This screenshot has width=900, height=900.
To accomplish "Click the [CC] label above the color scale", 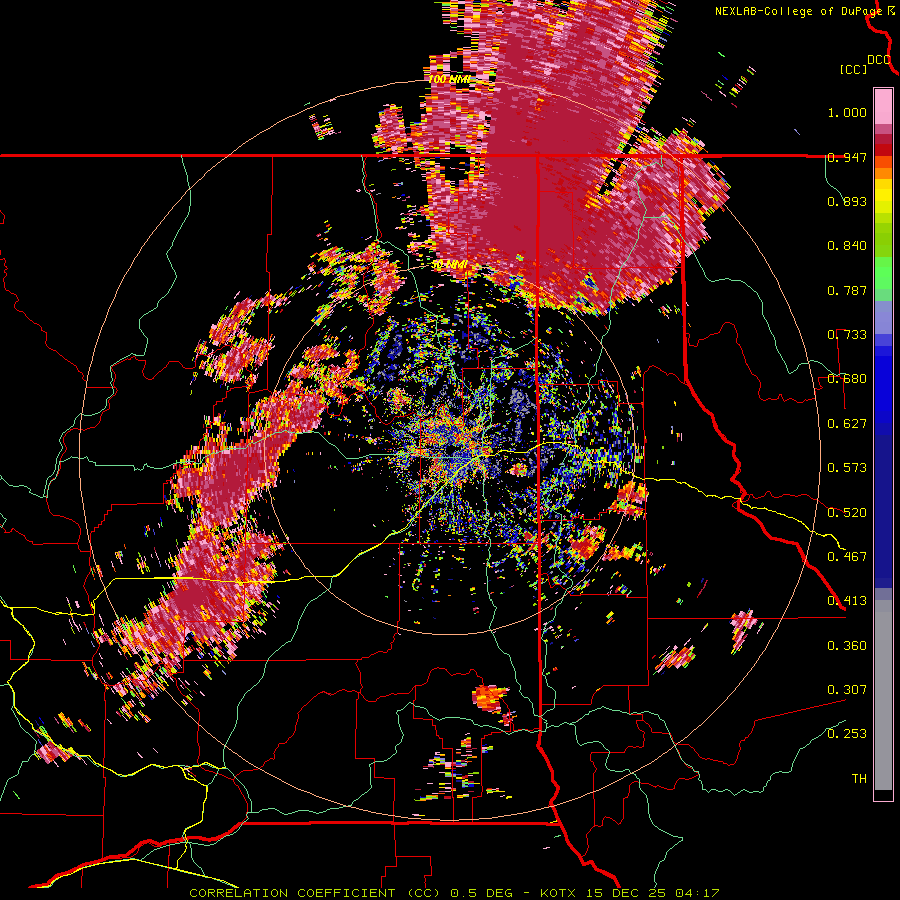I will pos(853,69).
